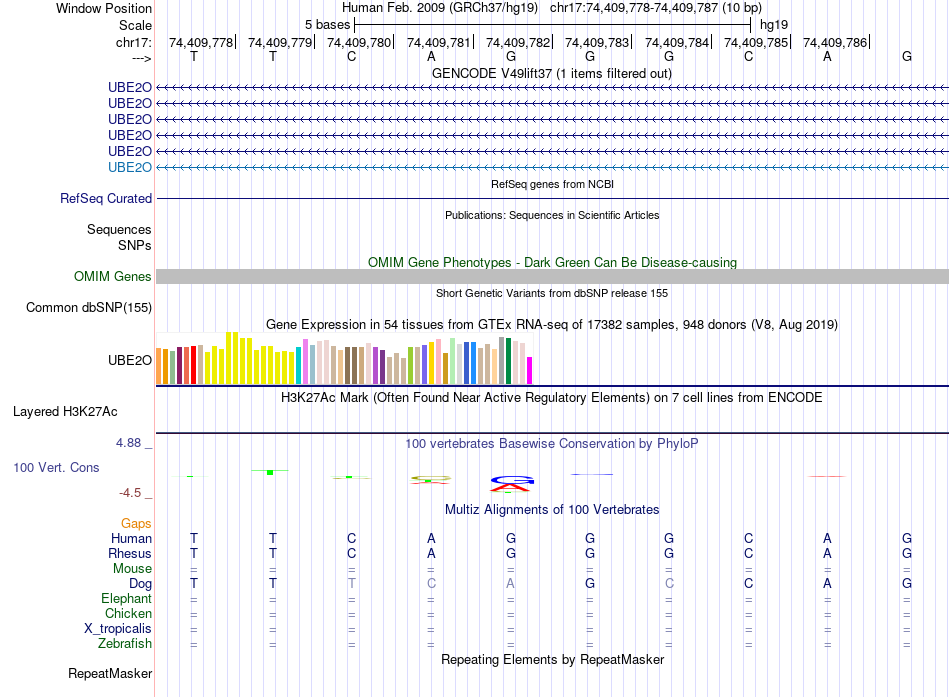Select the Mouse alignment row label
Image resolution: width=950 pixels, height=697 pixels.
click(x=132, y=569)
